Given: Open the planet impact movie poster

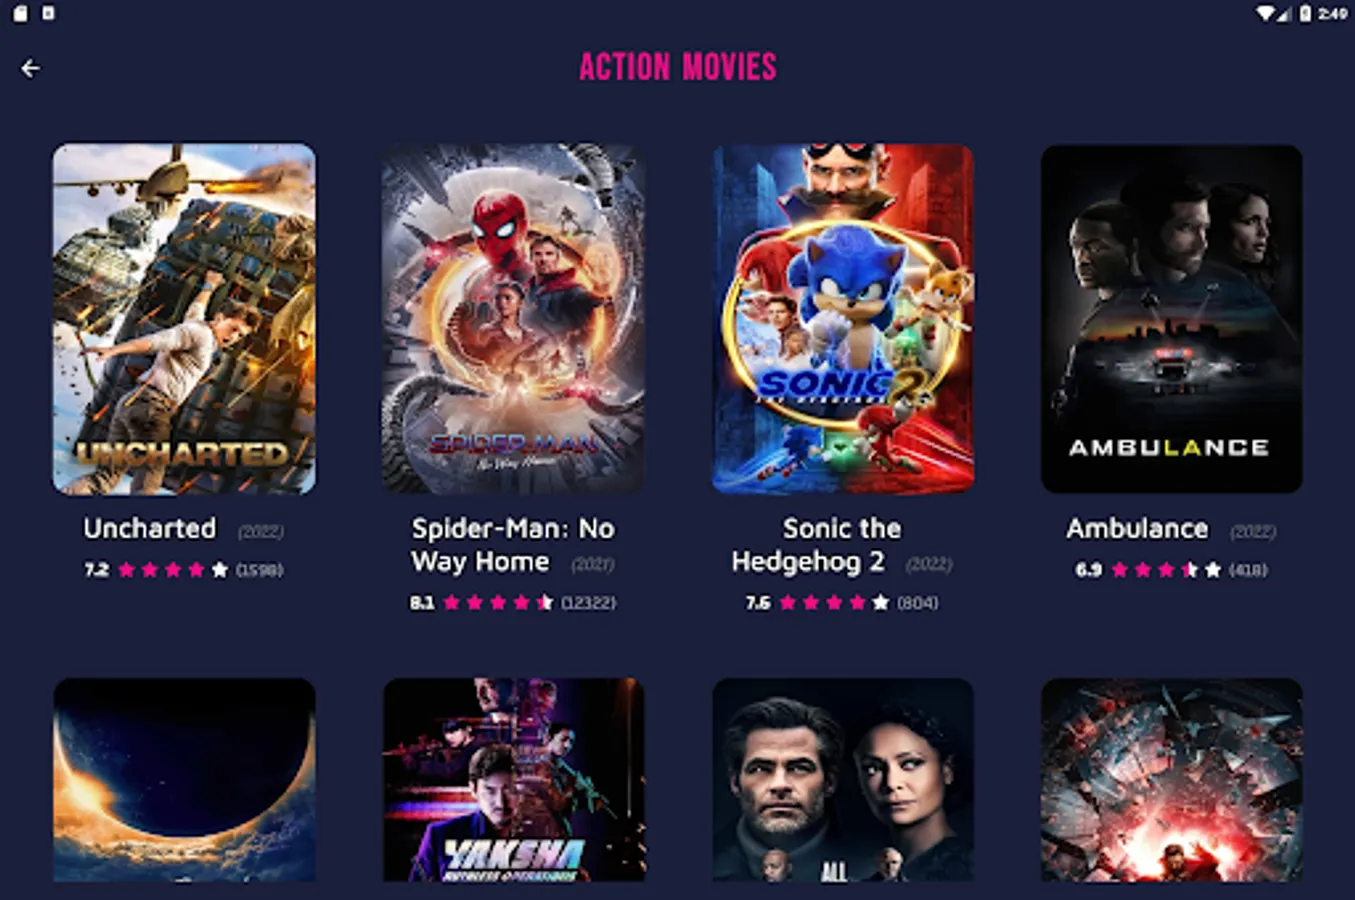Looking at the screenshot, I should 184,780.
